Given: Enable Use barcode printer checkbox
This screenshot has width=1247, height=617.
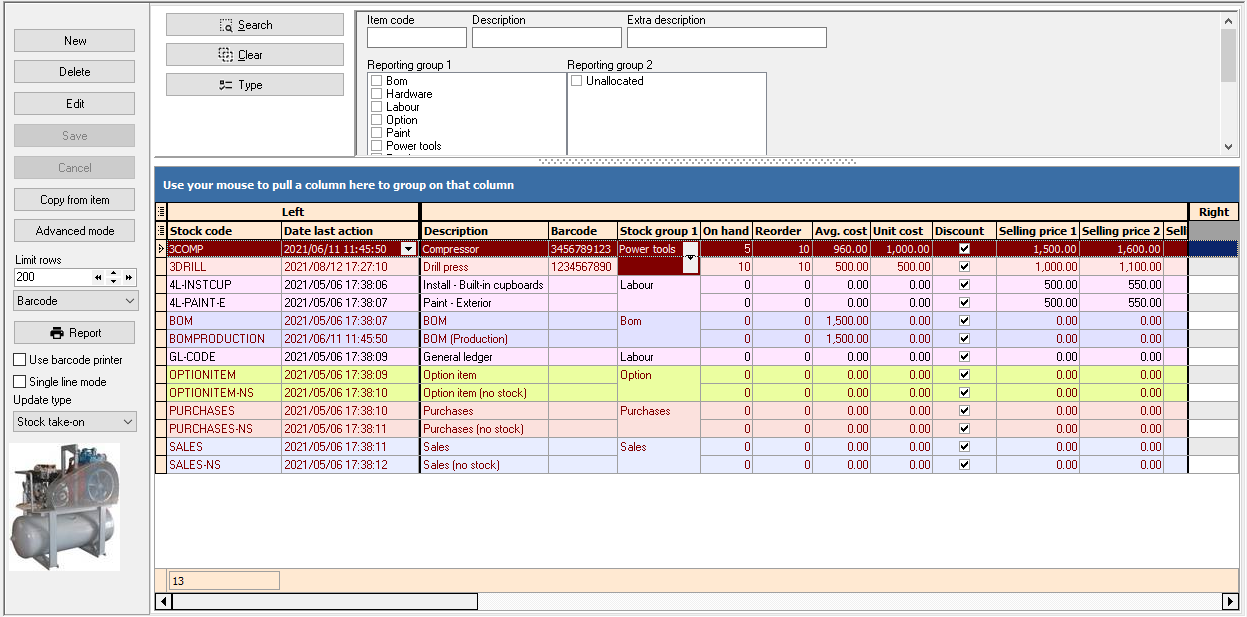Looking at the screenshot, I should tap(20, 360).
